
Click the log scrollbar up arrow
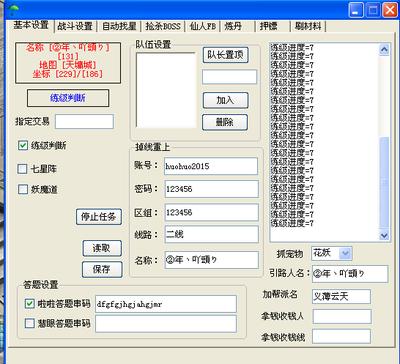[x=384, y=50]
